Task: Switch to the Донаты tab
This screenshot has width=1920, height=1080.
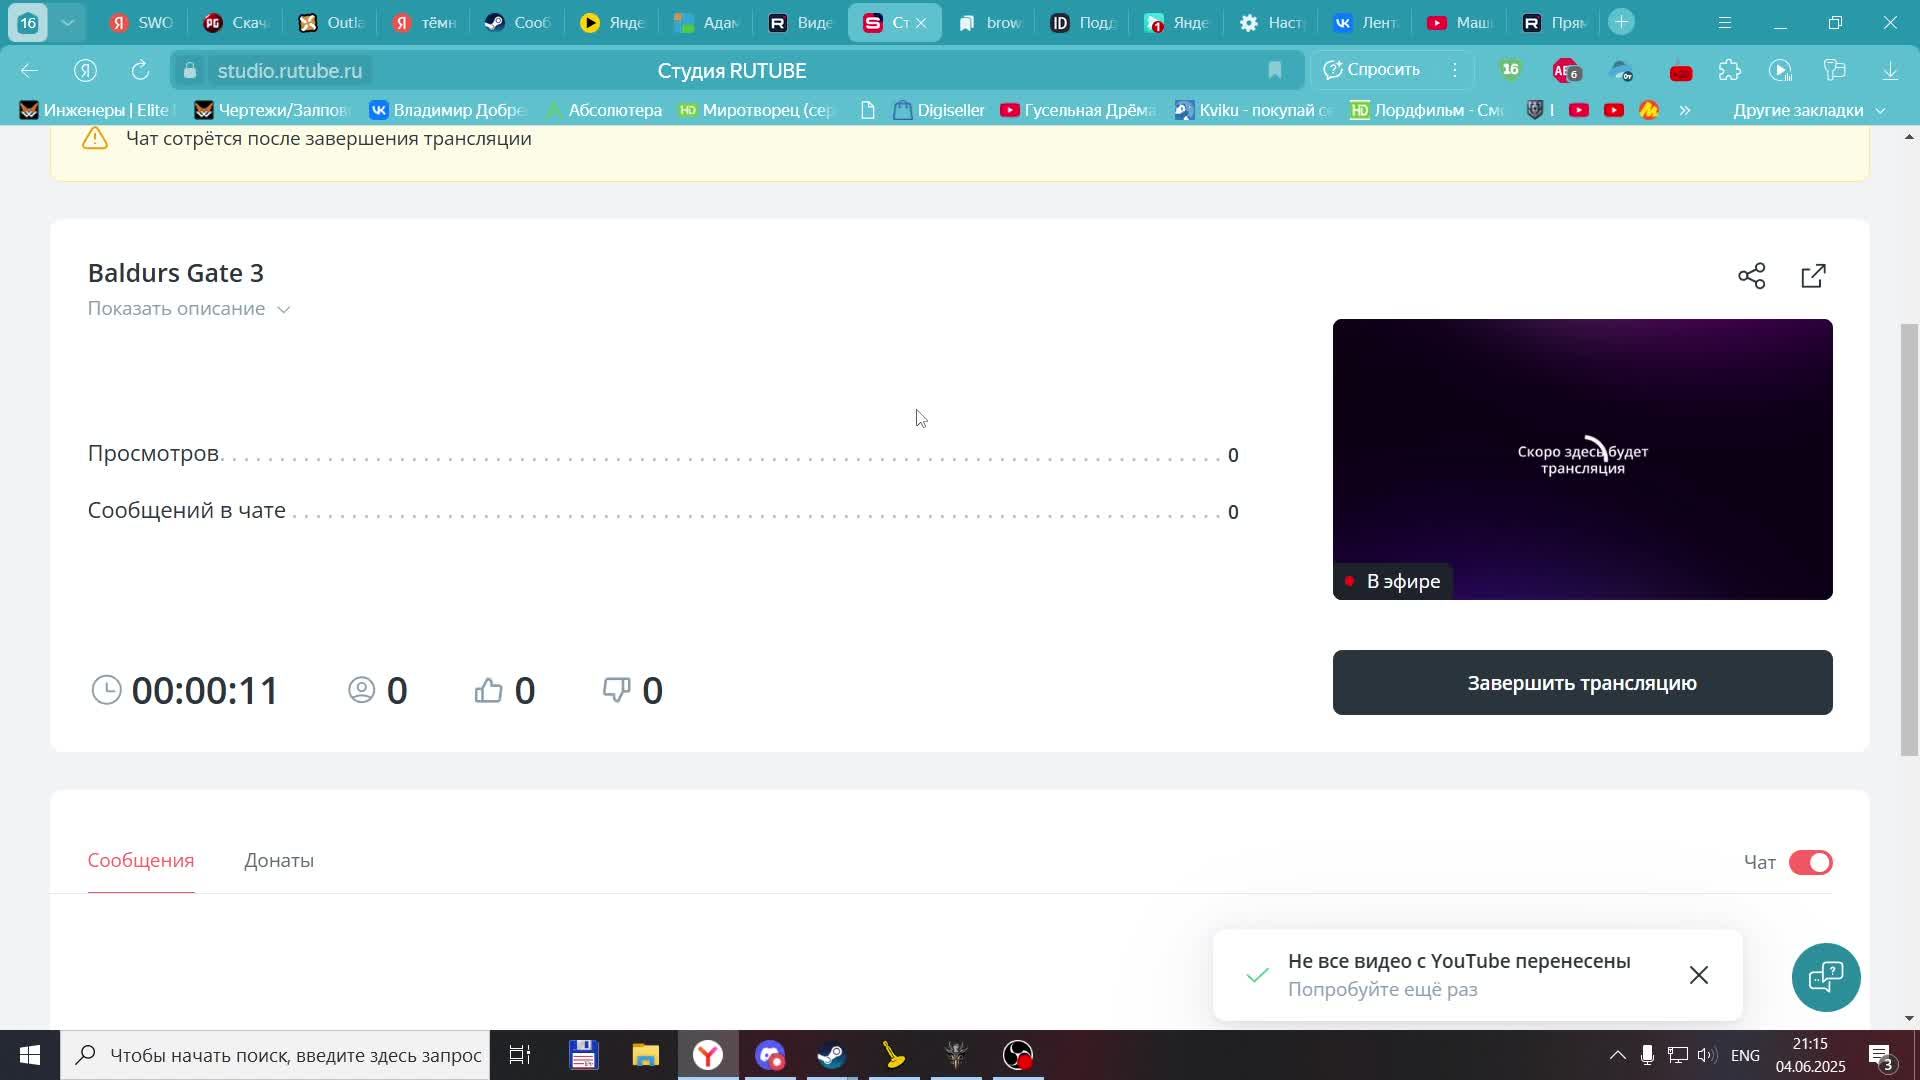Action: coord(279,860)
